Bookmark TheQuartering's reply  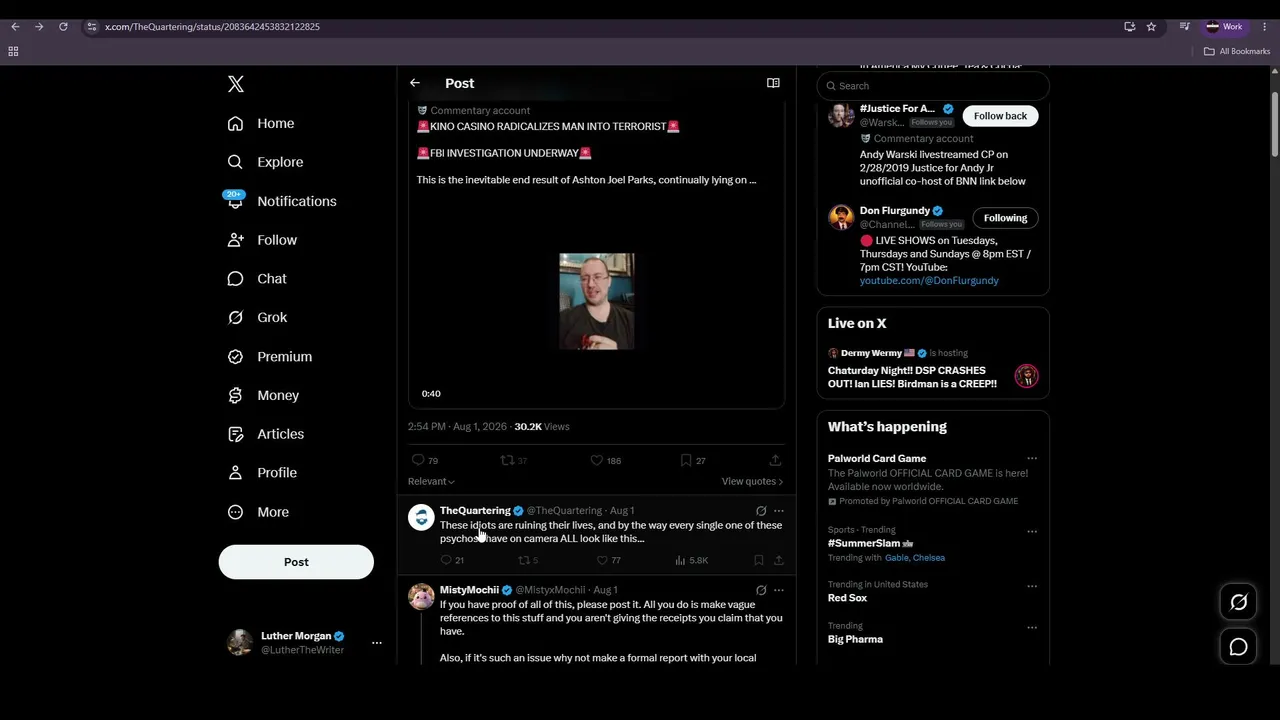(759, 560)
